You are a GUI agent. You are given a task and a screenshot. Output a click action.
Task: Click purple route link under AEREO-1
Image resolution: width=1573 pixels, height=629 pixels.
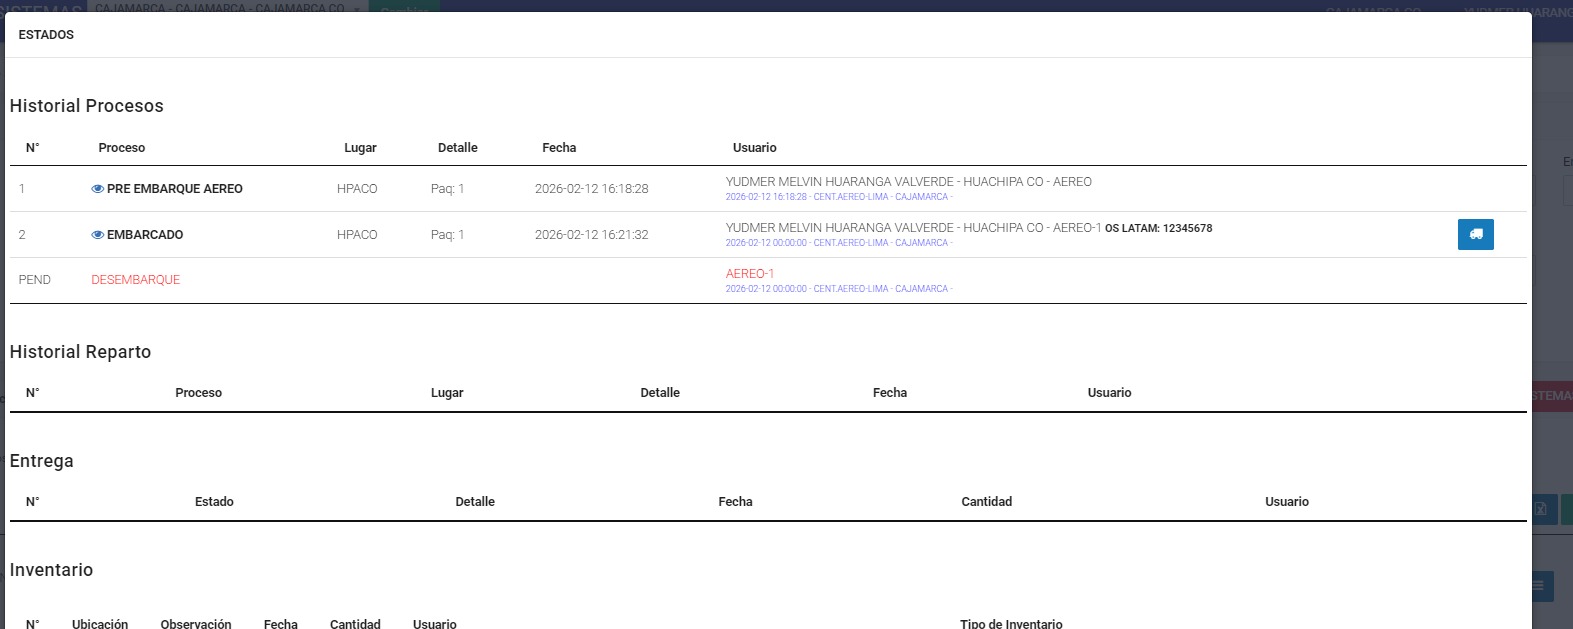838,289
